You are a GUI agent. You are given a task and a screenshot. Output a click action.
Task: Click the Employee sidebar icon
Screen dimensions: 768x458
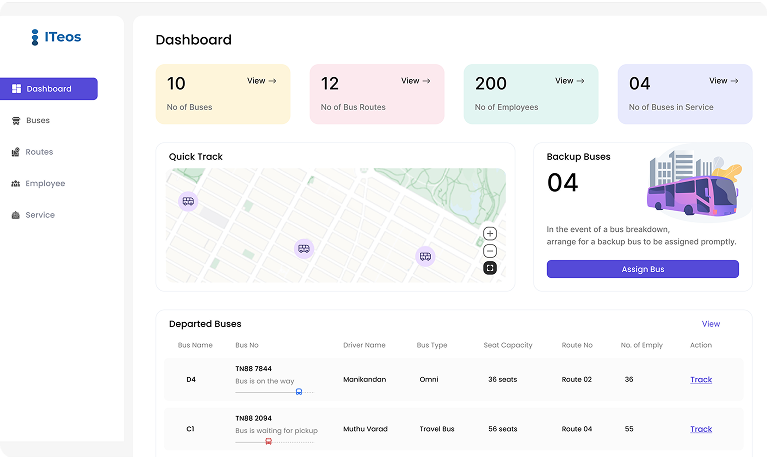16,184
